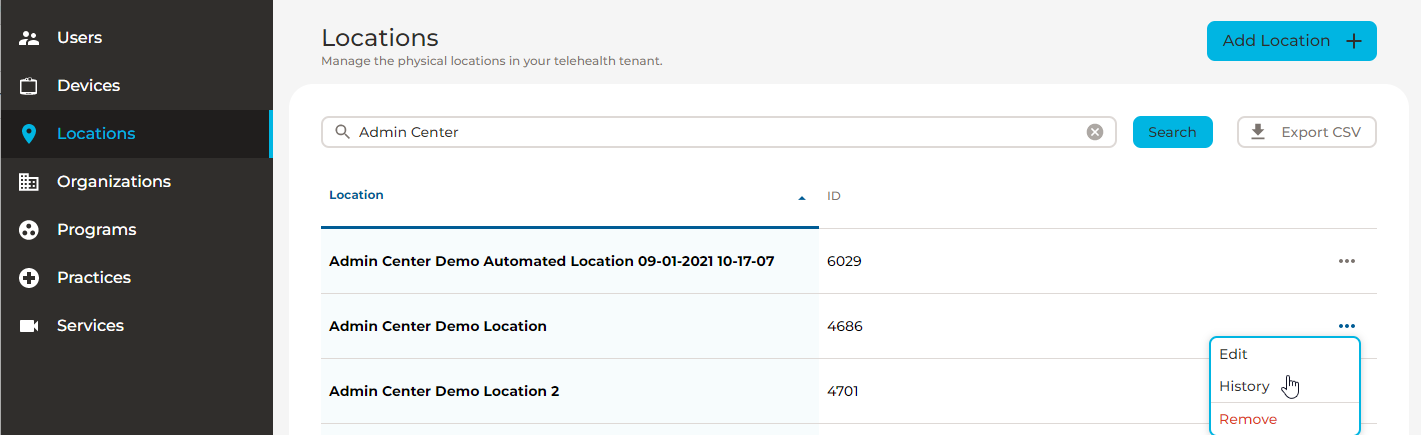Open the Users sidebar section

(x=135, y=38)
